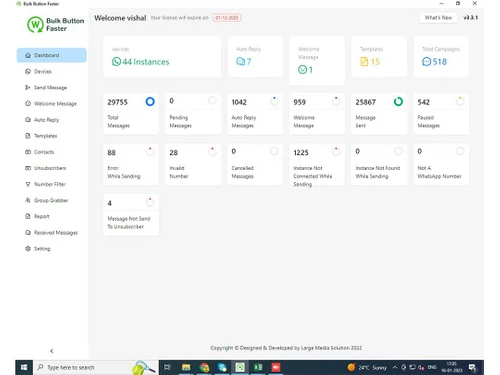500x375 pixels.
Task: Click the notification center tray icon
Action: tap(472, 367)
